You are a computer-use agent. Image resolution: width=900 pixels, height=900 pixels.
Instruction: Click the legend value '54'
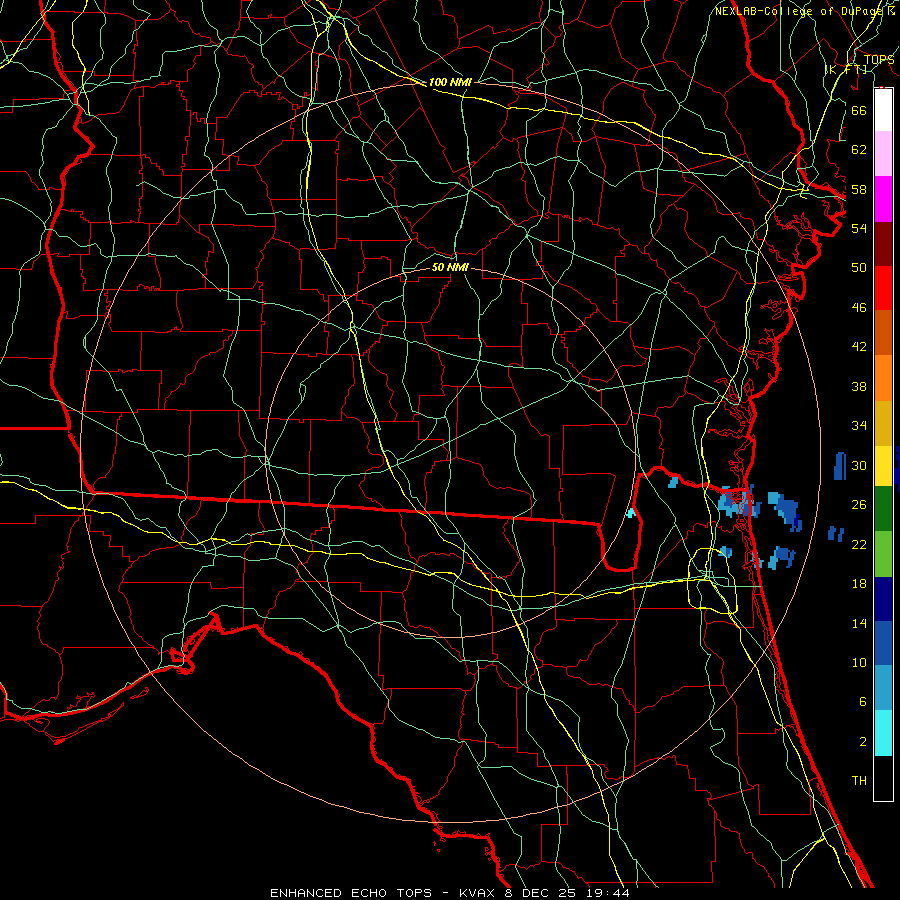point(859,228)
